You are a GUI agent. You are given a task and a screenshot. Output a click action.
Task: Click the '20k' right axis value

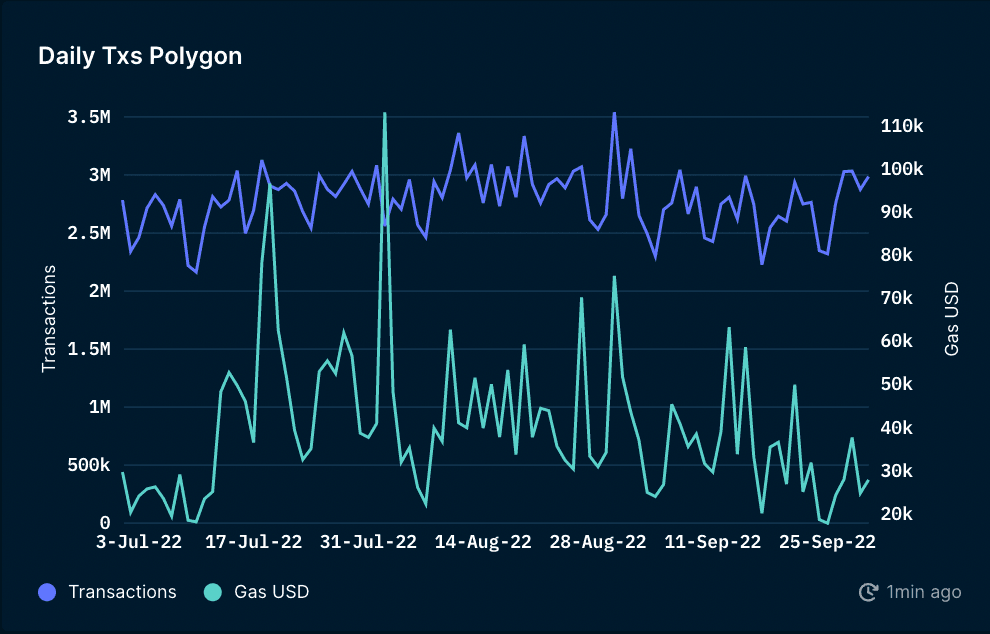[897, 514]
